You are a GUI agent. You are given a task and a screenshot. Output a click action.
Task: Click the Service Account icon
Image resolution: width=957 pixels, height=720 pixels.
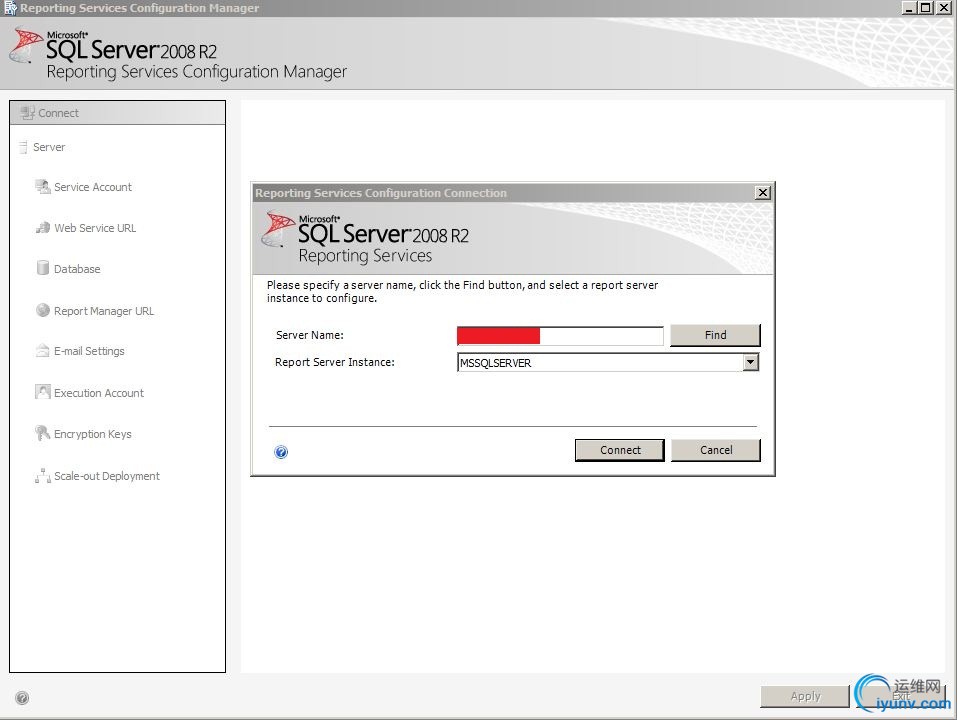[x=43, y=187]
